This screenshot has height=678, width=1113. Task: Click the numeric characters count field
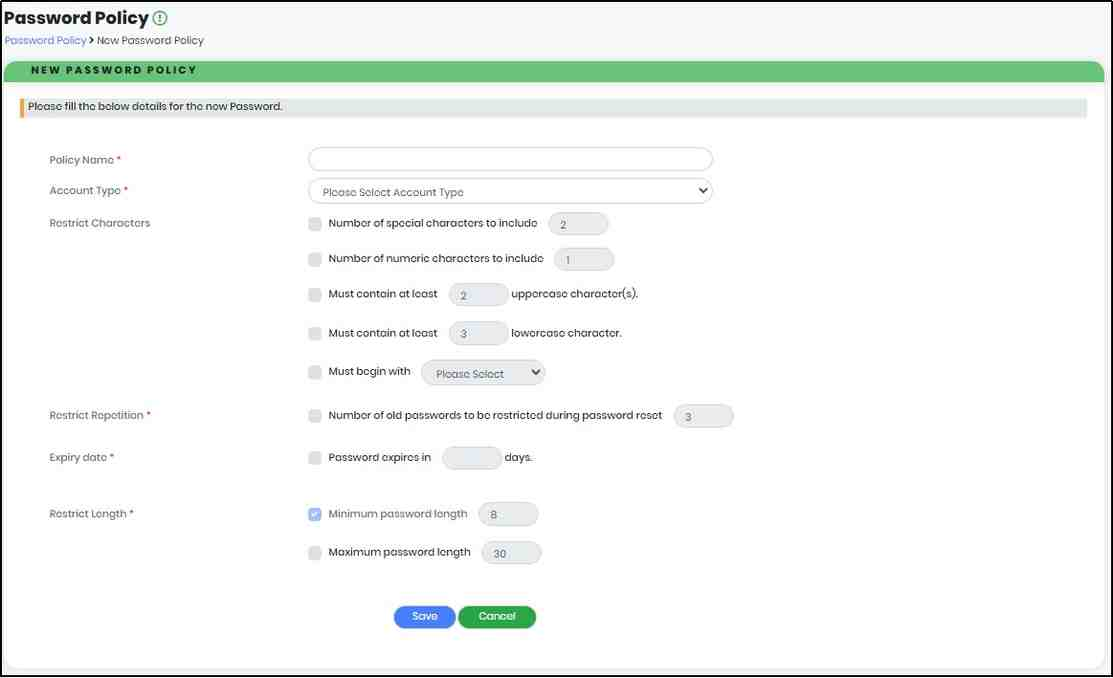point(583,259)
